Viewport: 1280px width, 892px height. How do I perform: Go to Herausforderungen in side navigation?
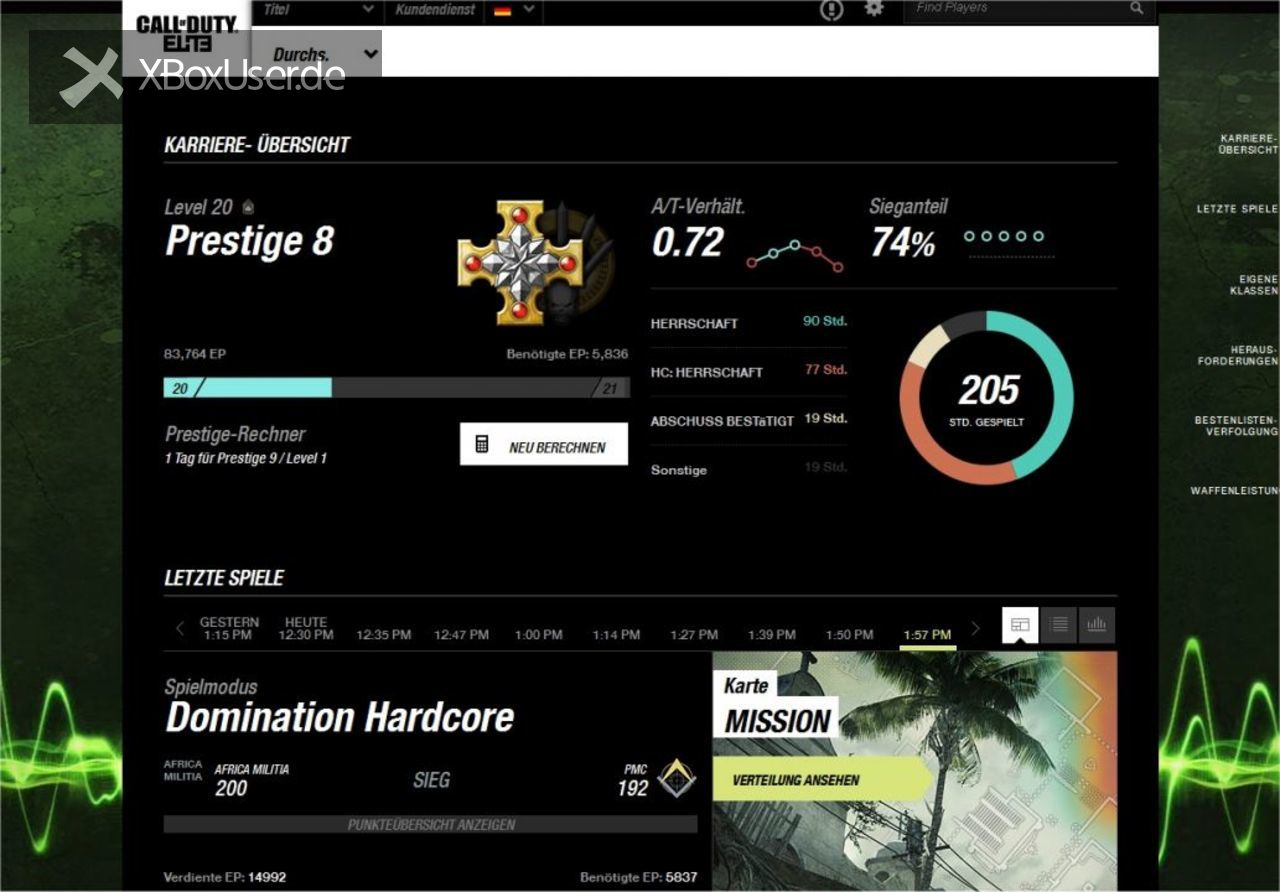click(1237, 355)
